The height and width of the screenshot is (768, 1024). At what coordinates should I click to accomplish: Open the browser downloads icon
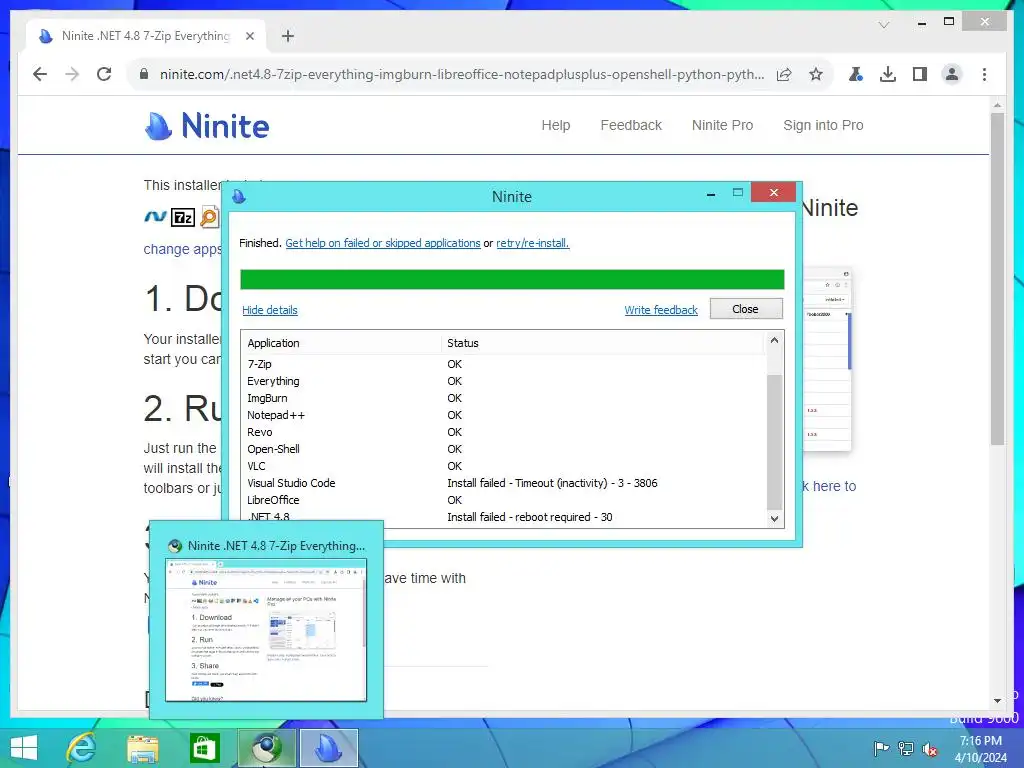(888, 74)
